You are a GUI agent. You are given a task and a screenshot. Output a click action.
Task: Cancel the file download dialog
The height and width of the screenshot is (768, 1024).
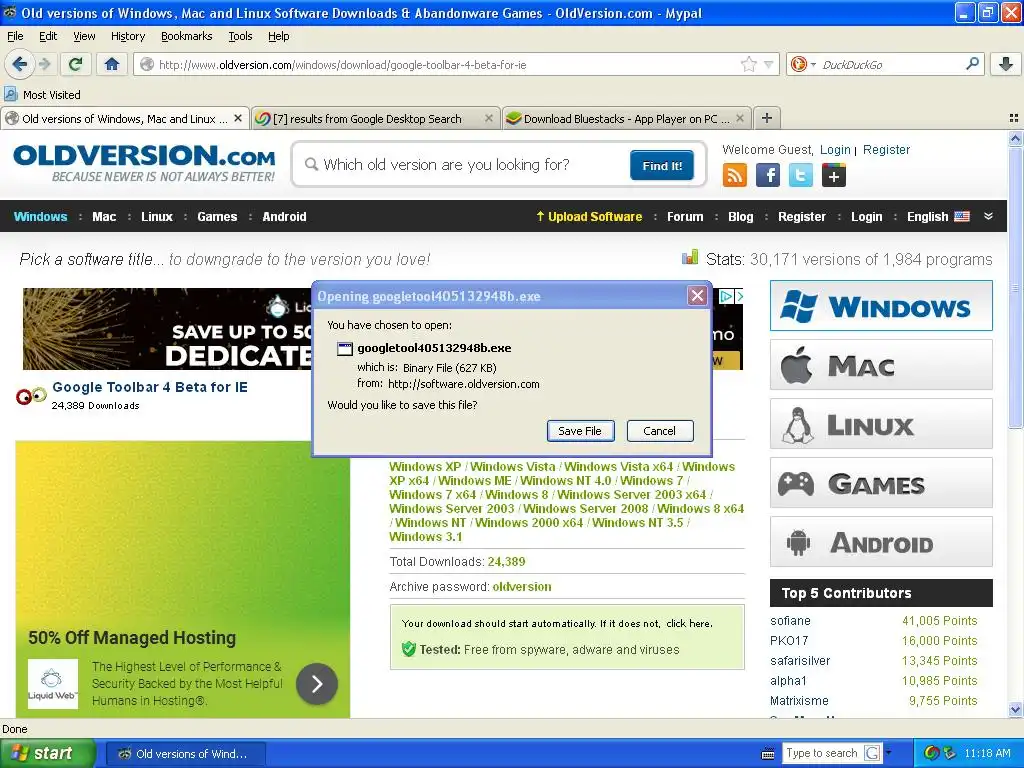pos(660,430)
